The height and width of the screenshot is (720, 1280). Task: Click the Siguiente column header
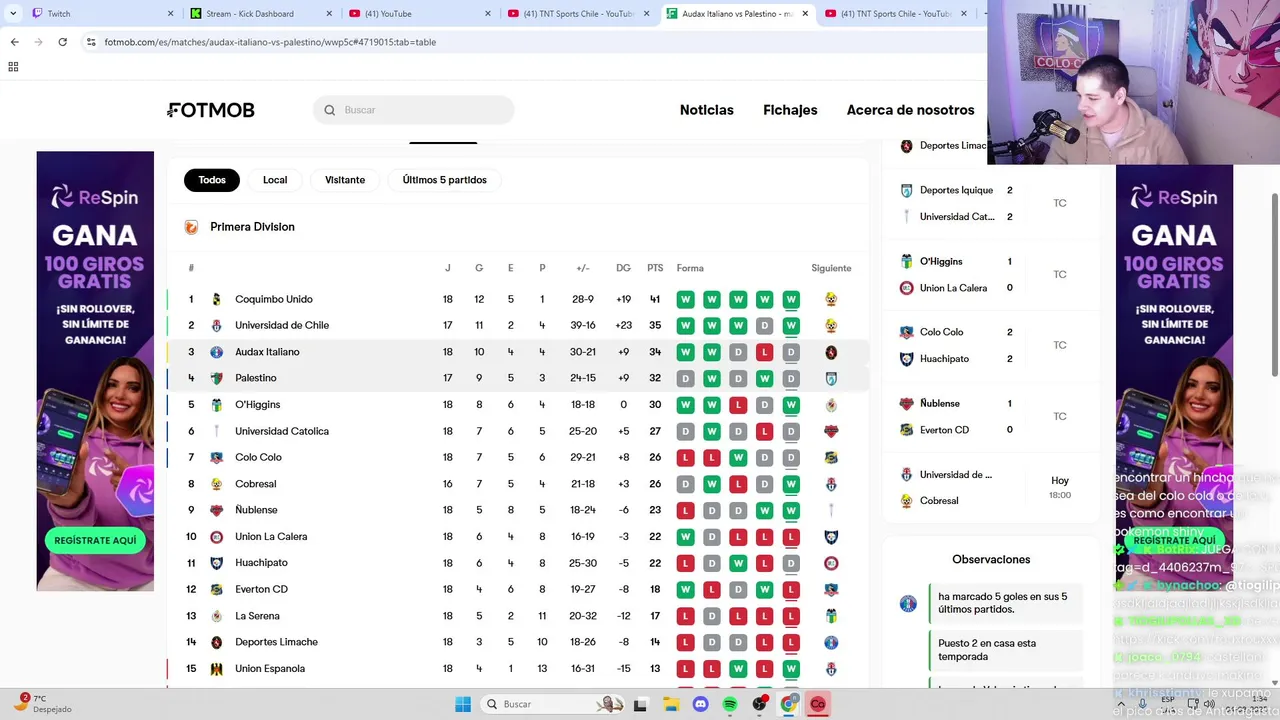[x=831, y=268]
